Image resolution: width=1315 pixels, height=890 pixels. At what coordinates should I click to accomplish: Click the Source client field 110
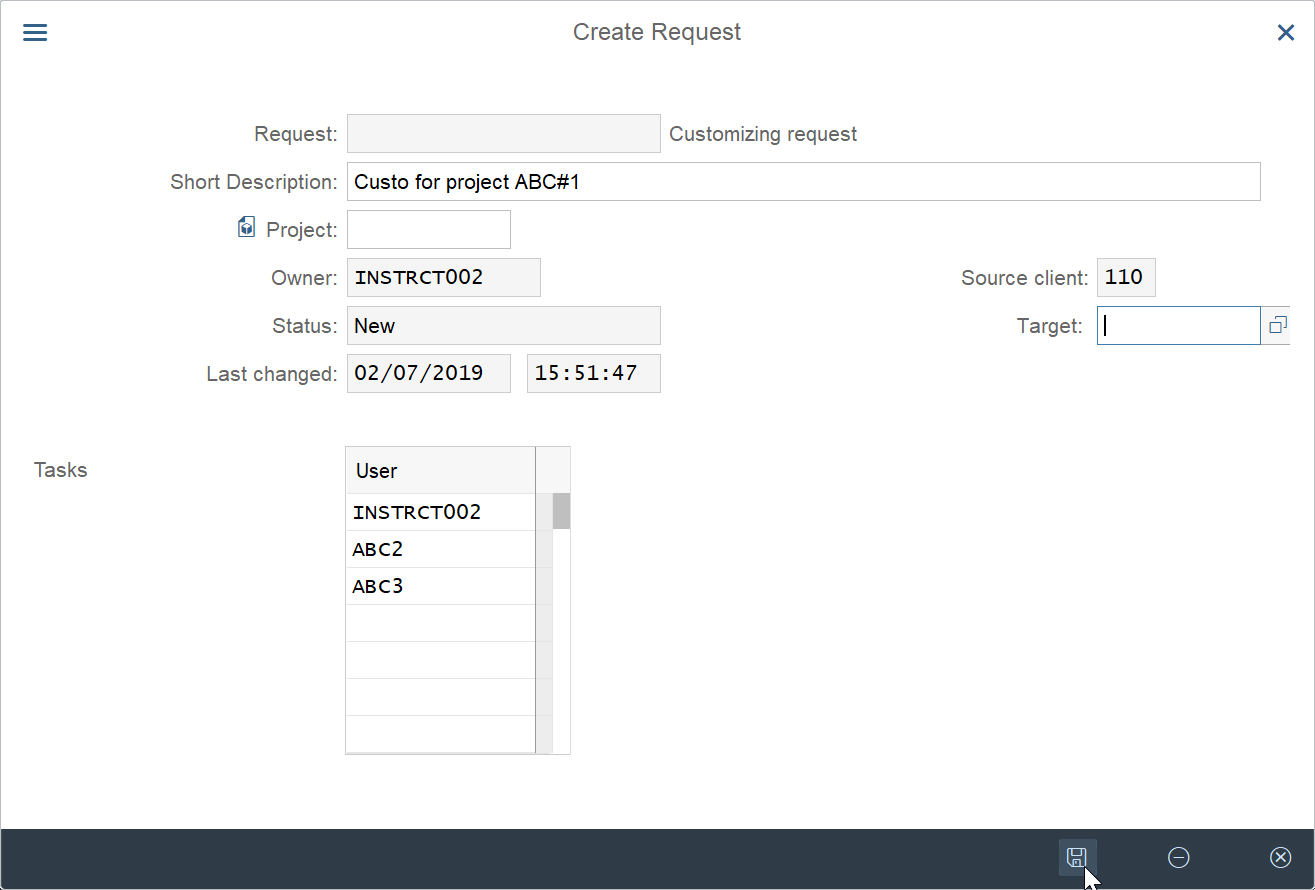click(1126, 277)
